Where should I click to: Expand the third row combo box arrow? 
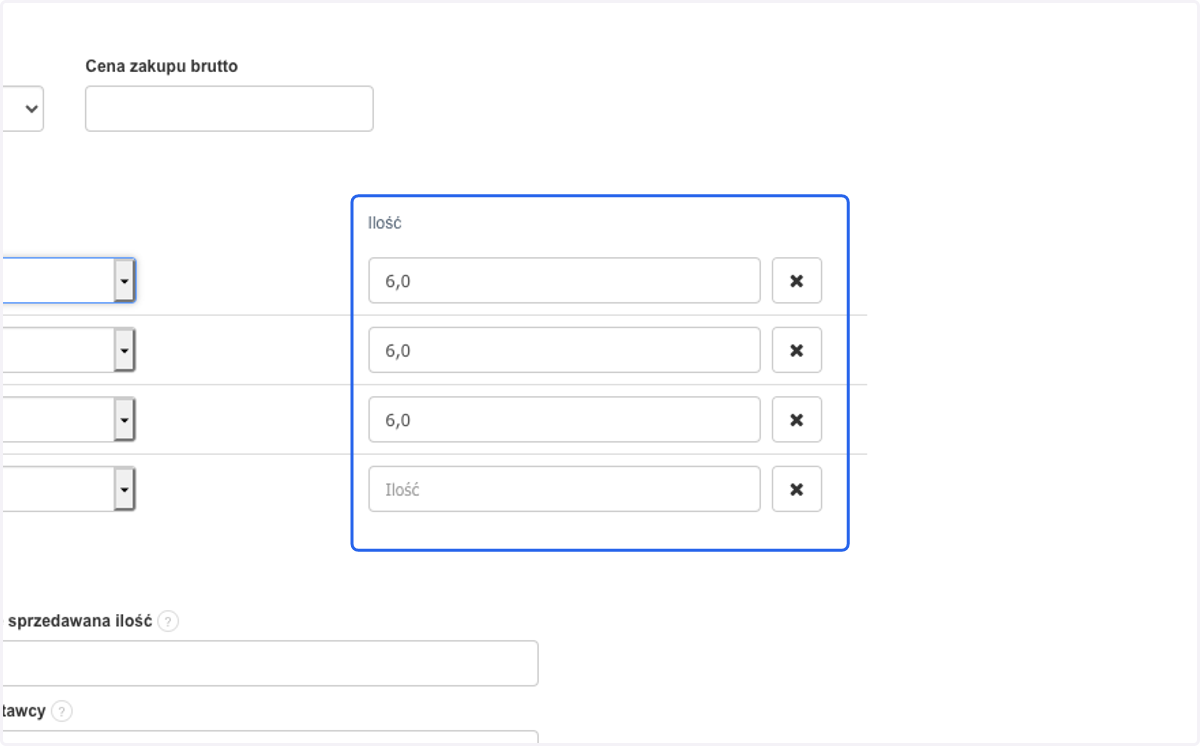[124, 420]
